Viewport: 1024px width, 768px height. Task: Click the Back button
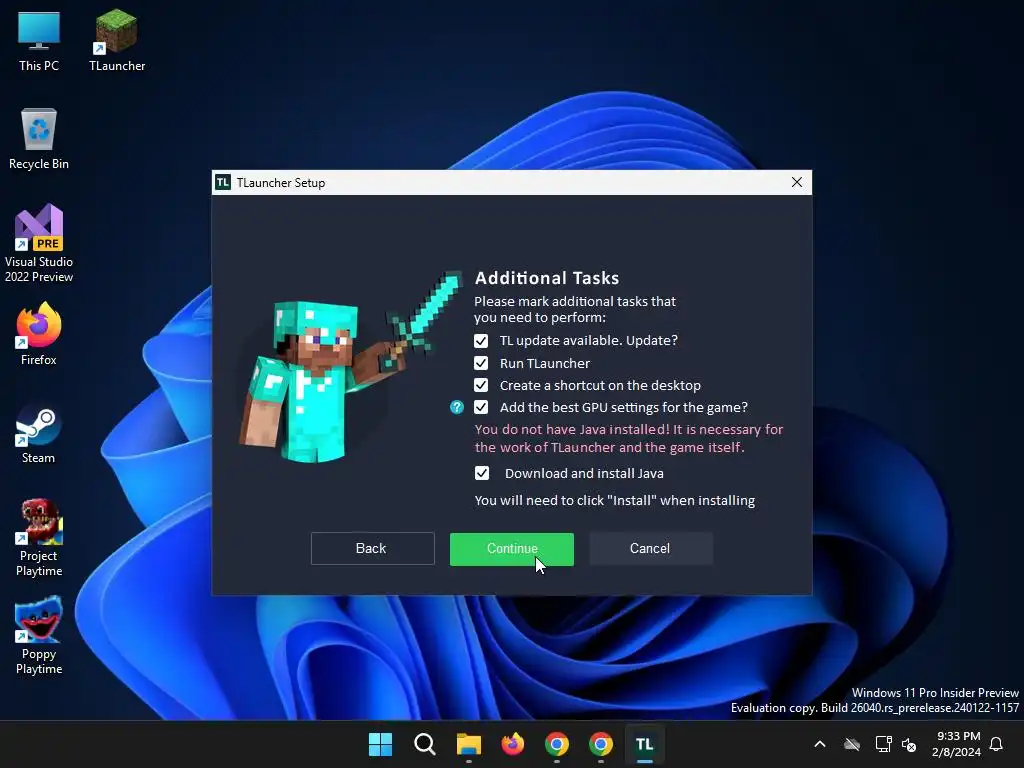[x=372, y=549]
